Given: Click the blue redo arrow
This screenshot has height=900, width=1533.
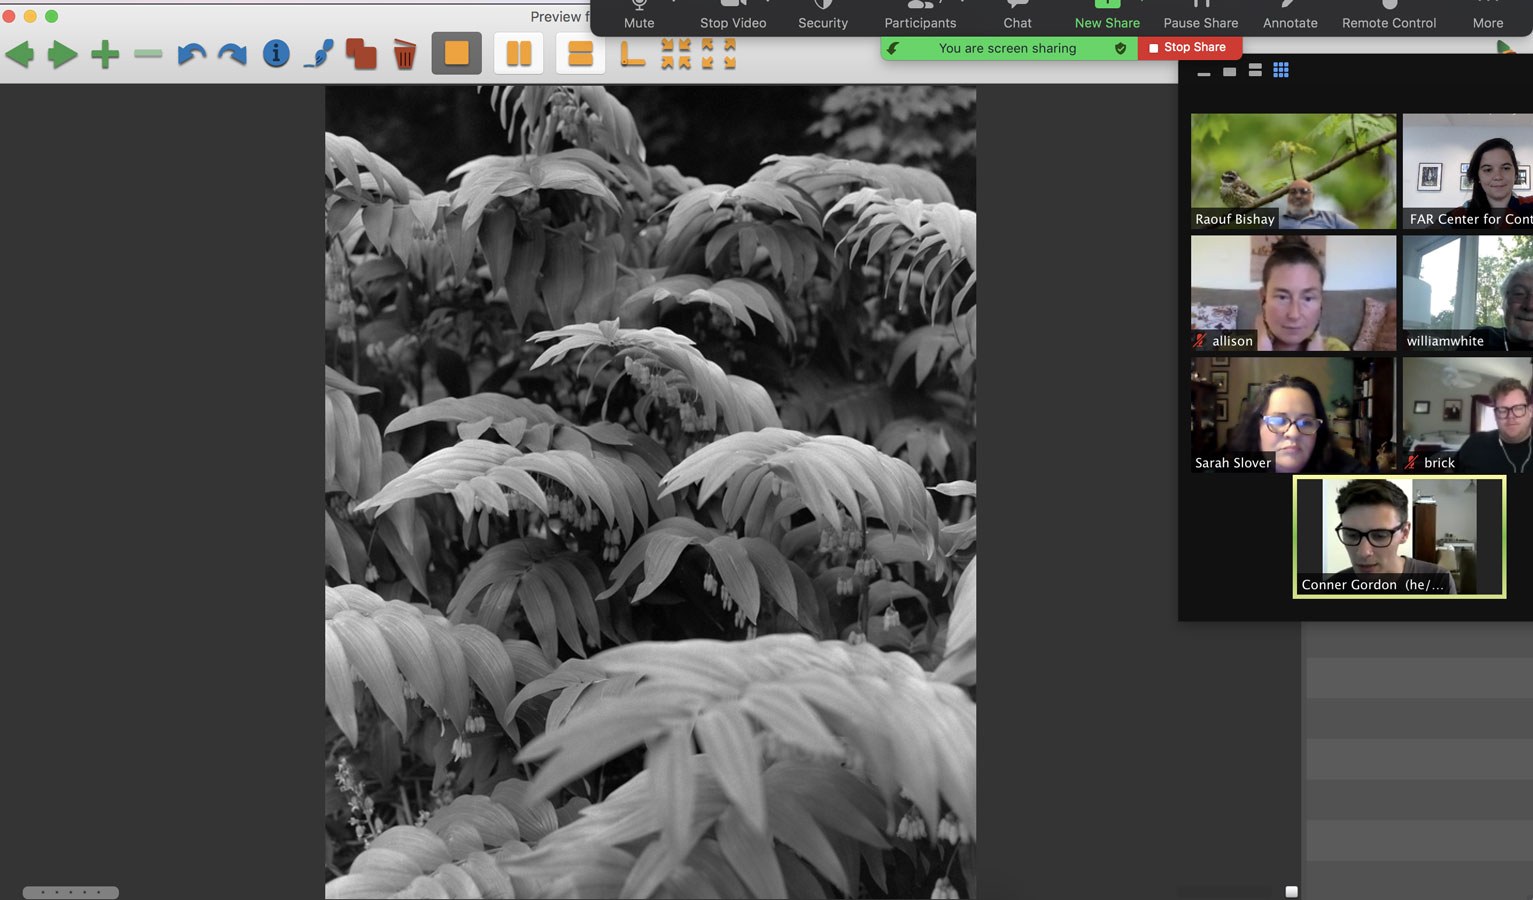Looking at the screenshot, I should [232, 54].
